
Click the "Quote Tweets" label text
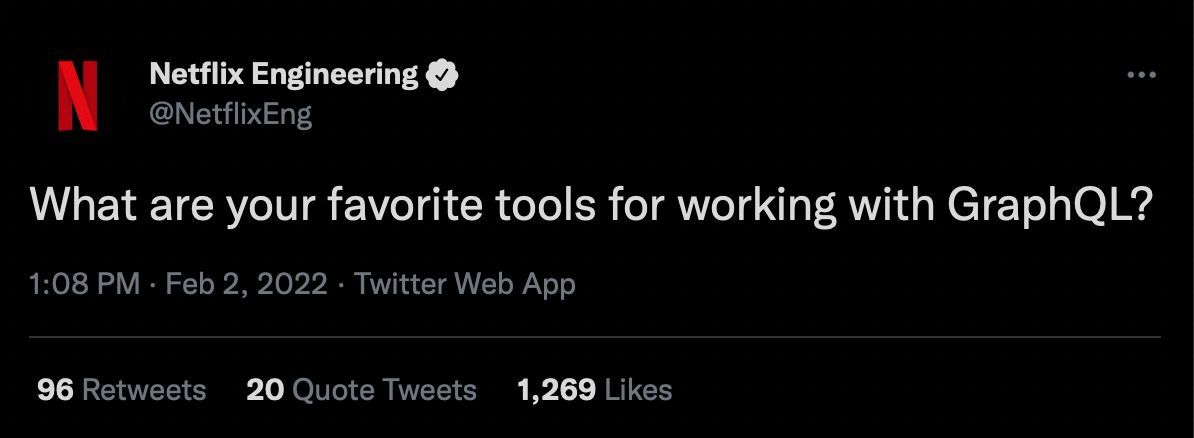[385, 390]
